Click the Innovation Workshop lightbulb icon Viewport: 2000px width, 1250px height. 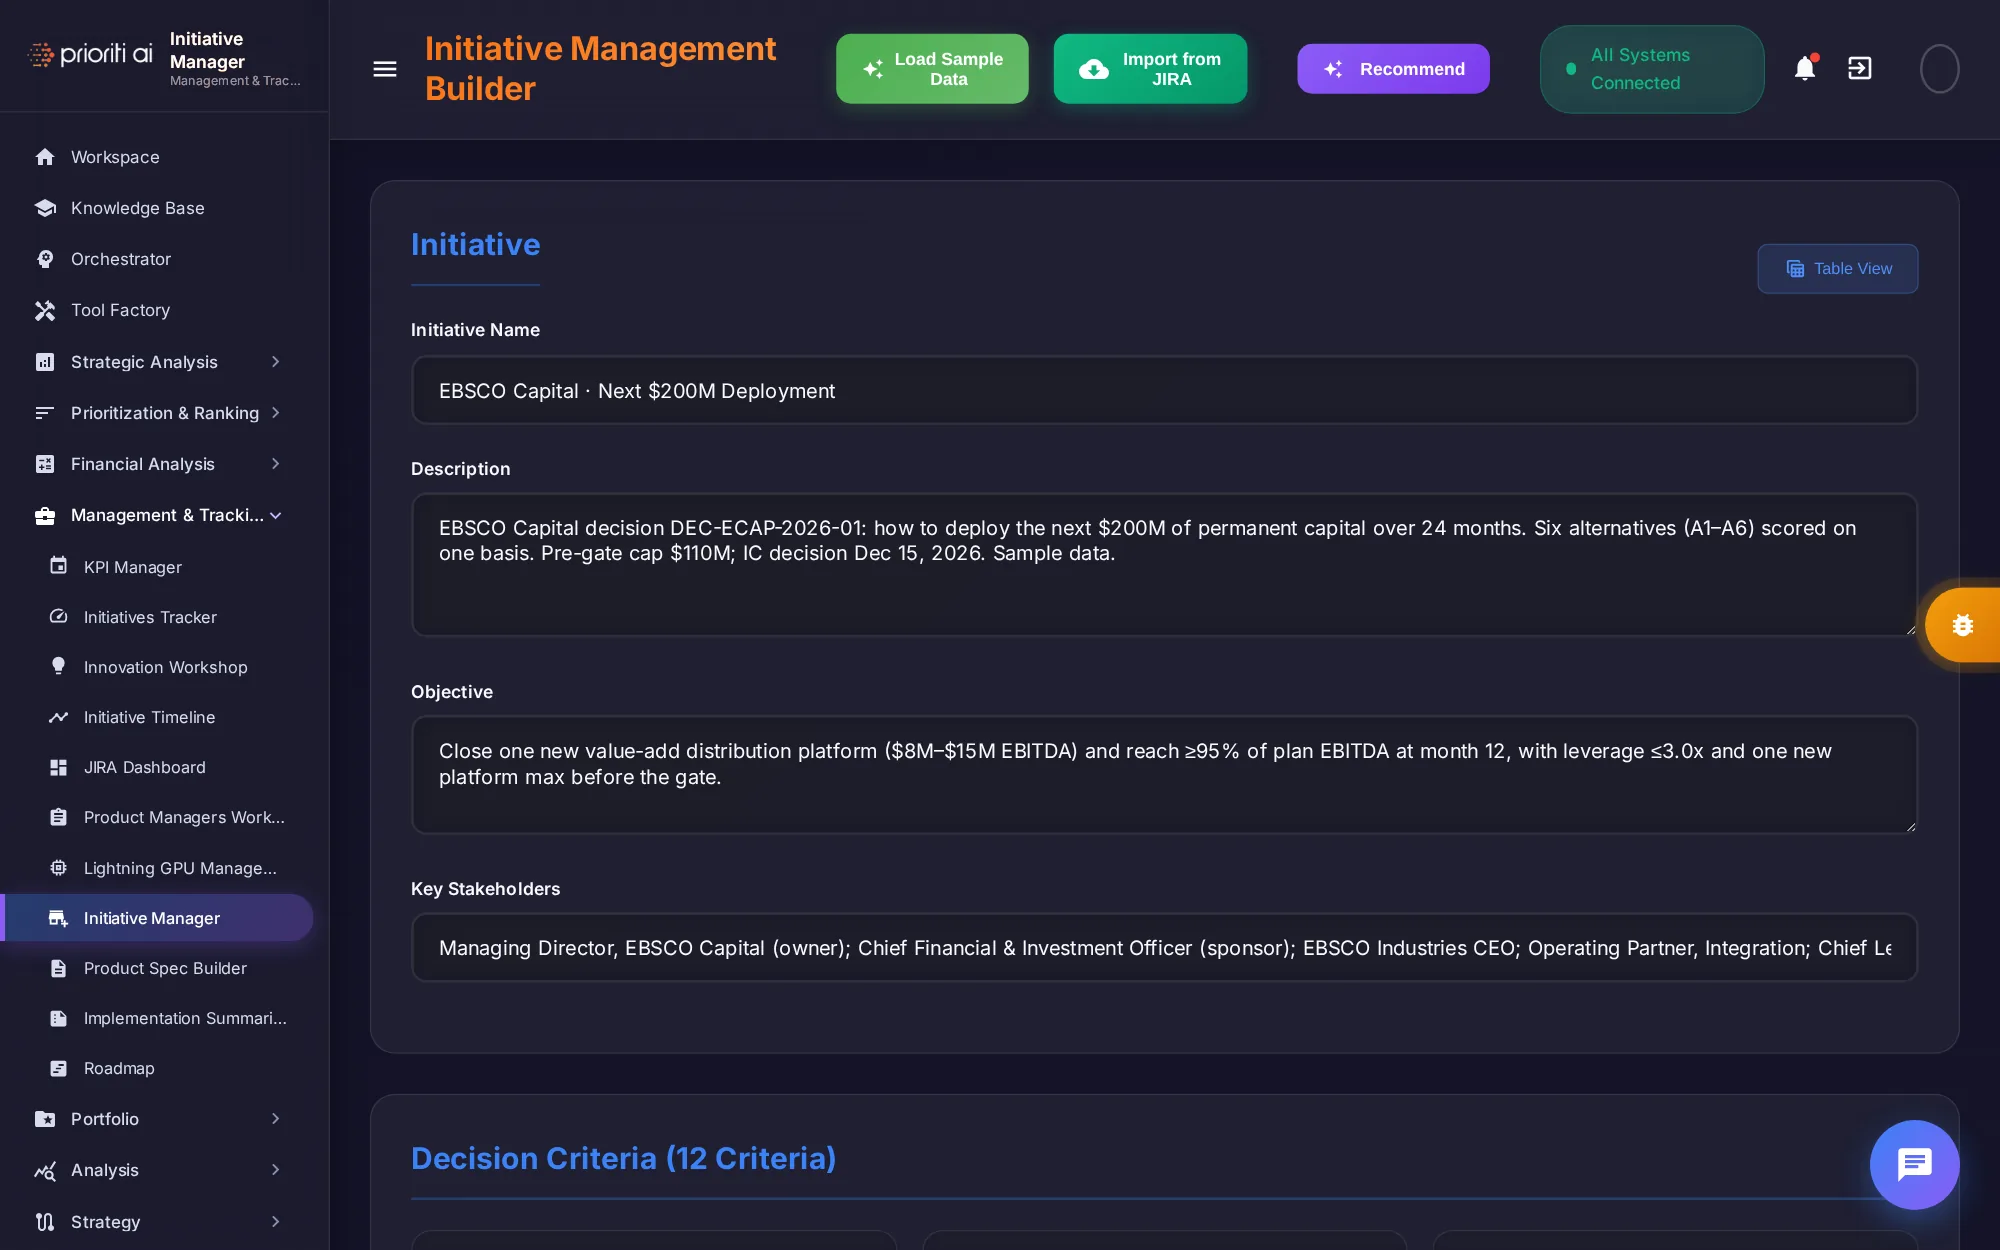(x=59, y=666)
